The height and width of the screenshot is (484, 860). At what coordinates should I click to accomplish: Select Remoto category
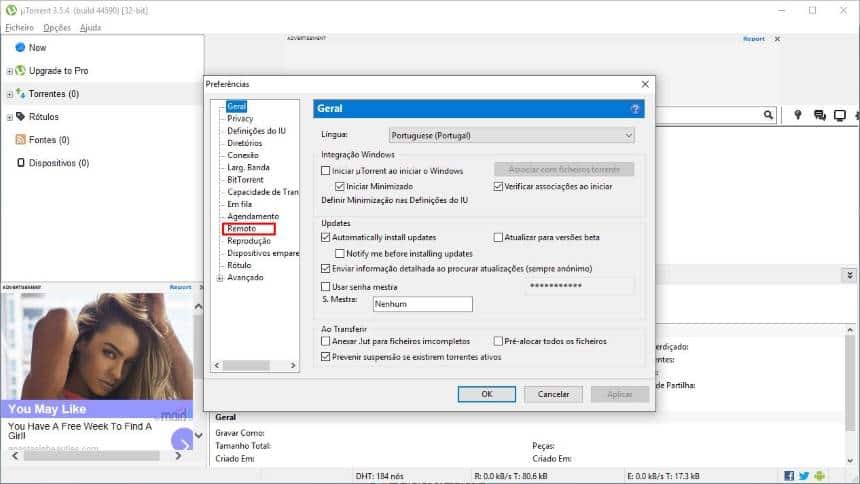point(241,228)
